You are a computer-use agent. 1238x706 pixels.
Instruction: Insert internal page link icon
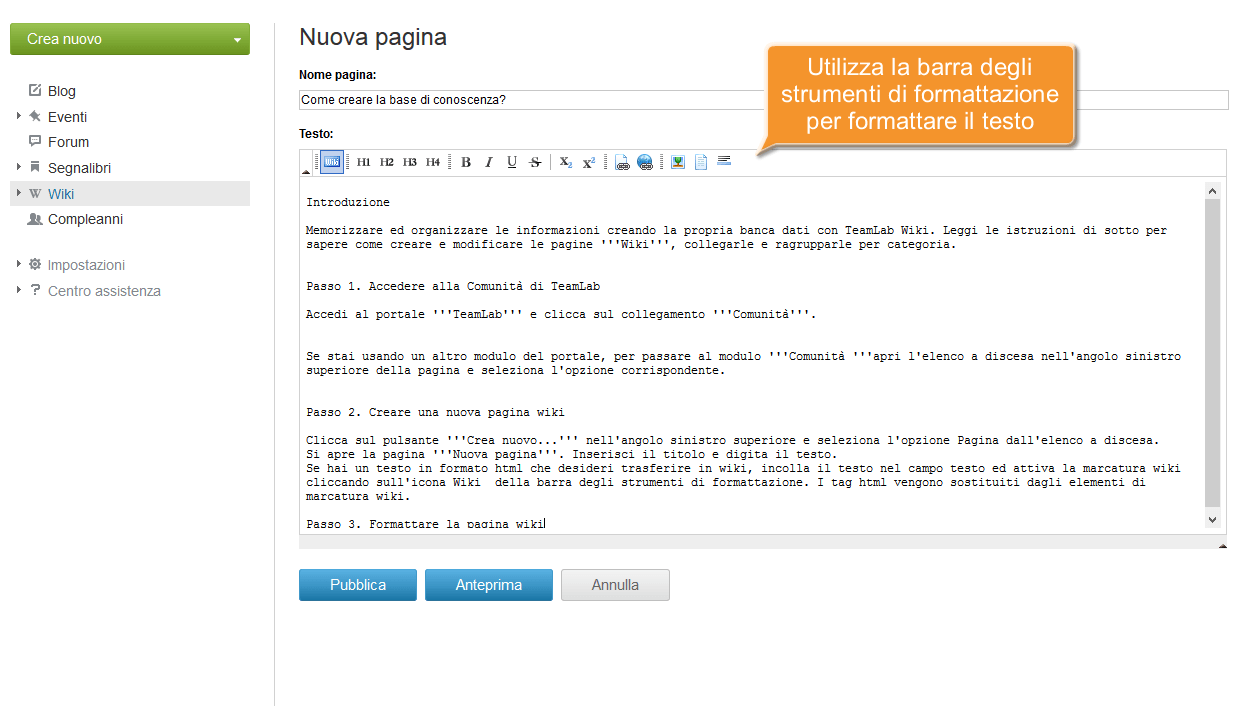coord(622,162)
